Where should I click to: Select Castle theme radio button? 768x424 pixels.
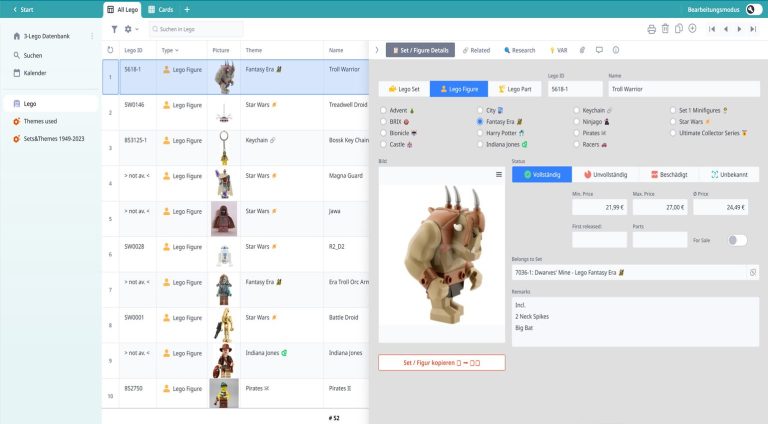click(x=384, y=145)
